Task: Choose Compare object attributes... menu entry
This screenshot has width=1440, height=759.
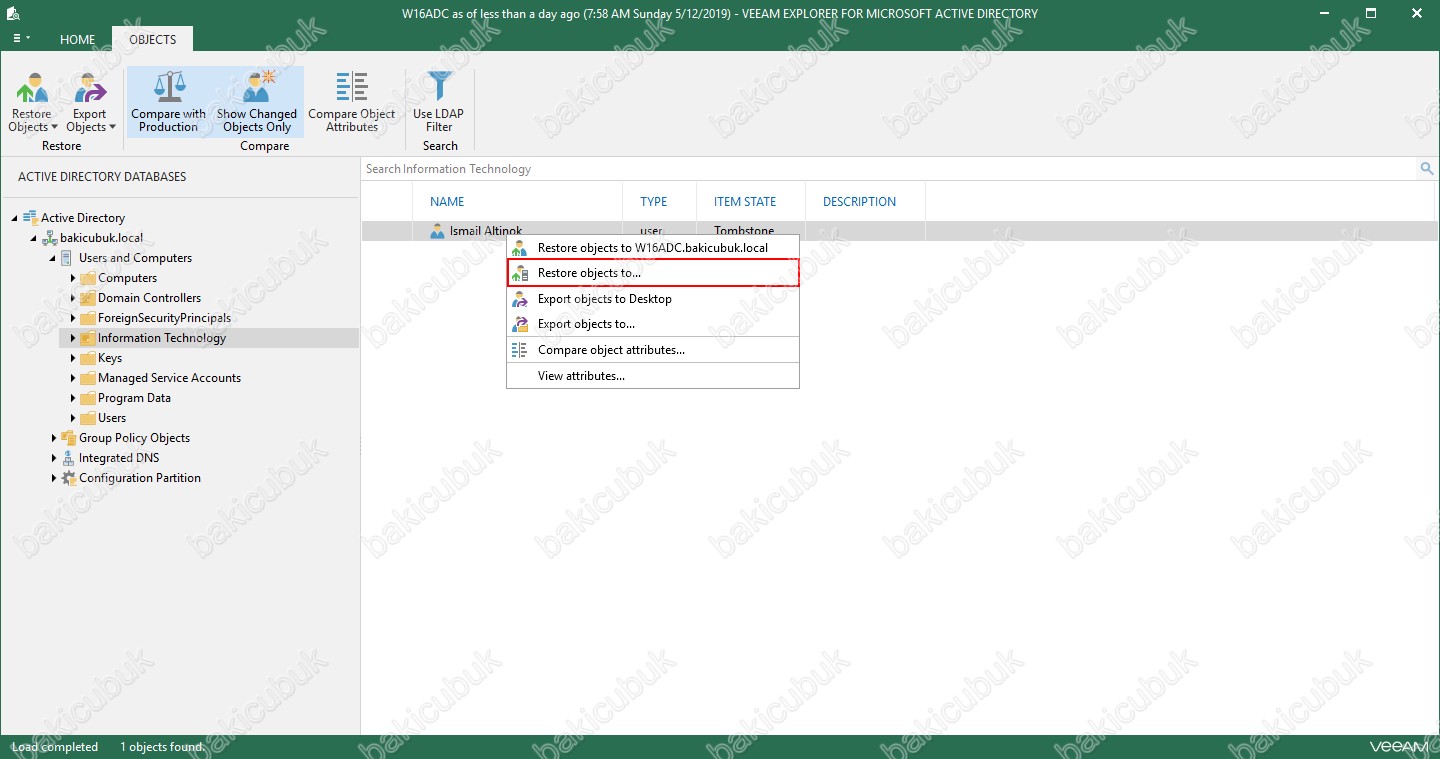Action: 653,350
